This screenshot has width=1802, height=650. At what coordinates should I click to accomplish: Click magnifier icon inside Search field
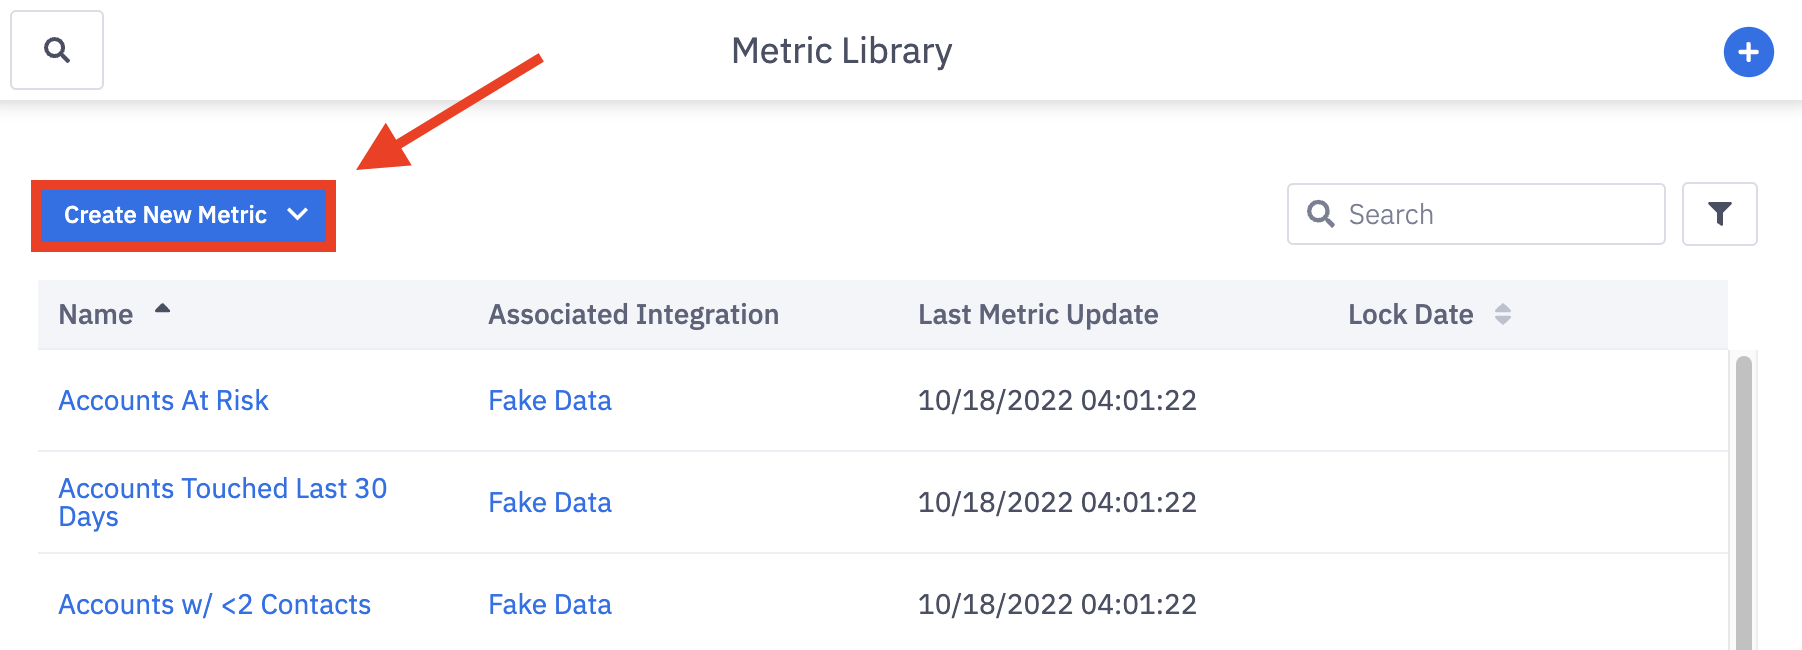click(x=1321, y=214)
